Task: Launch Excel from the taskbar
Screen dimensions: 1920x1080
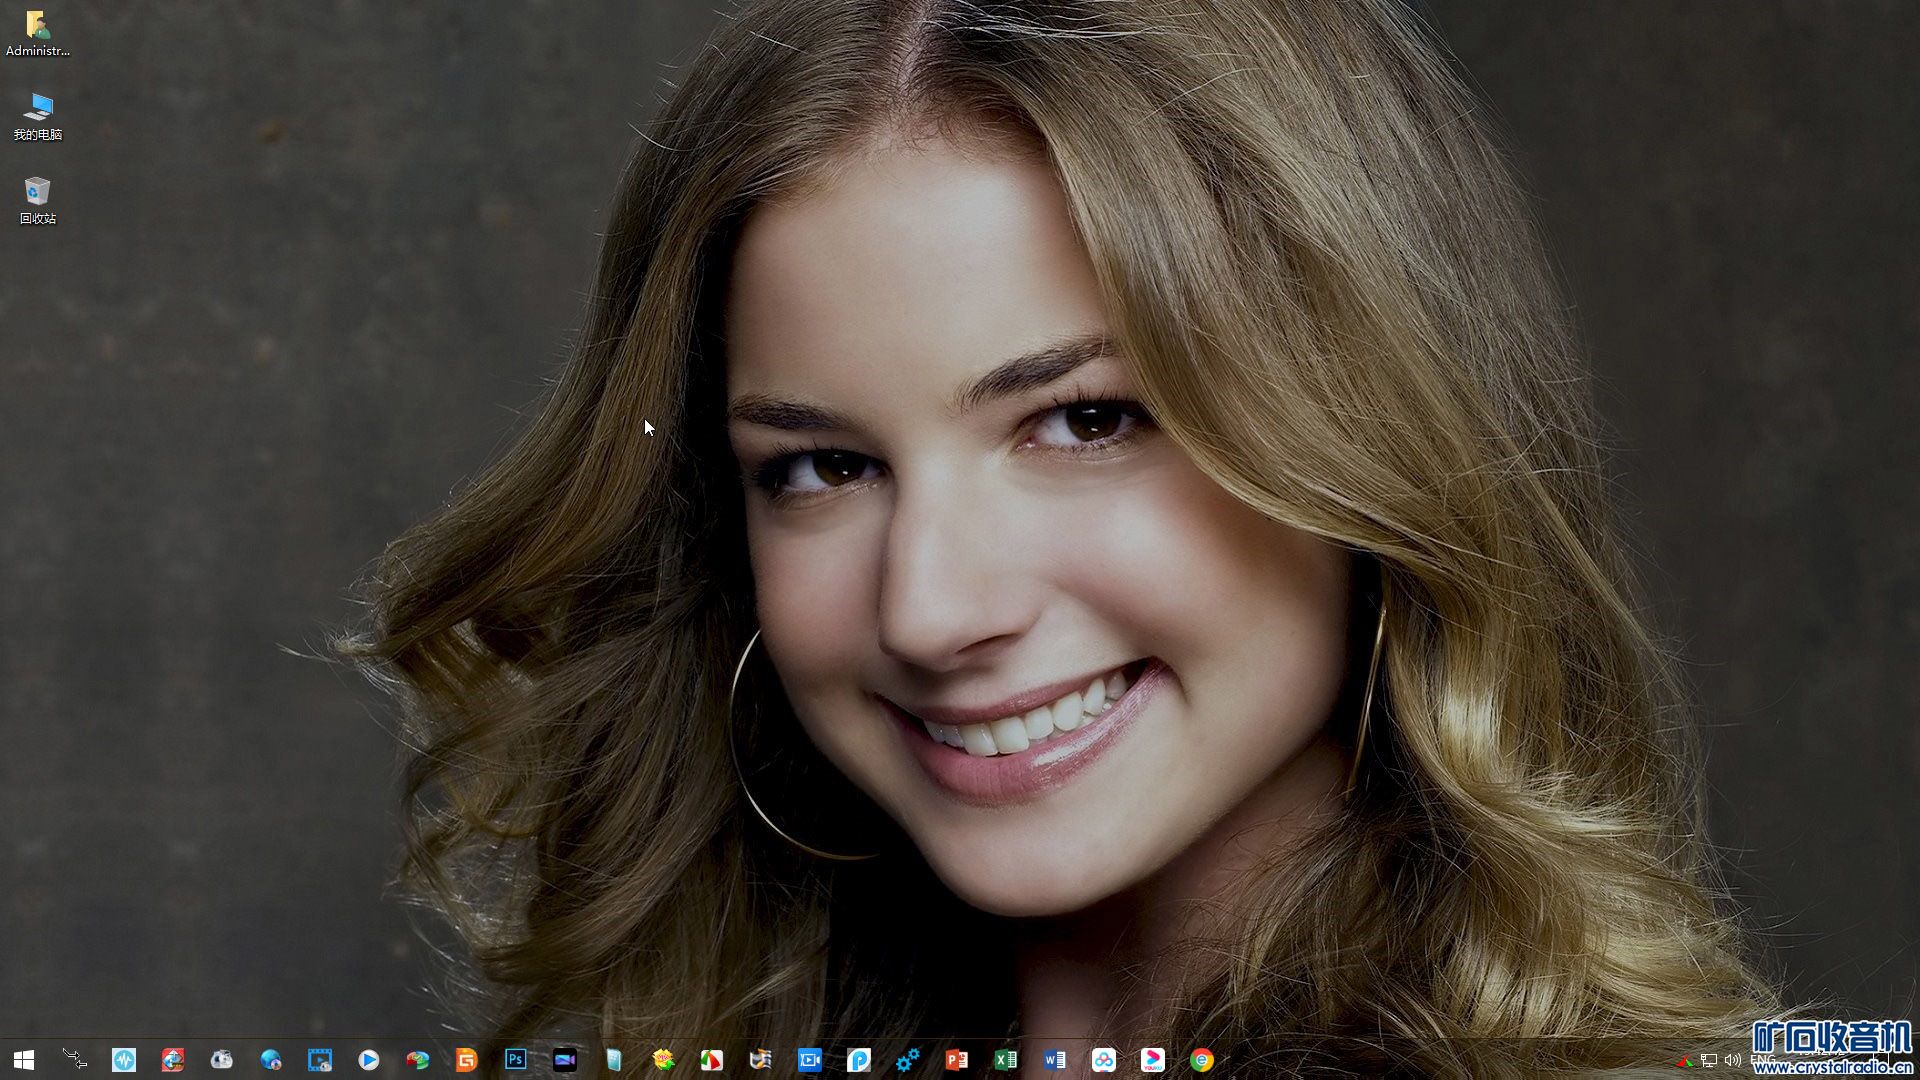Action: tap(1006, 1059)
